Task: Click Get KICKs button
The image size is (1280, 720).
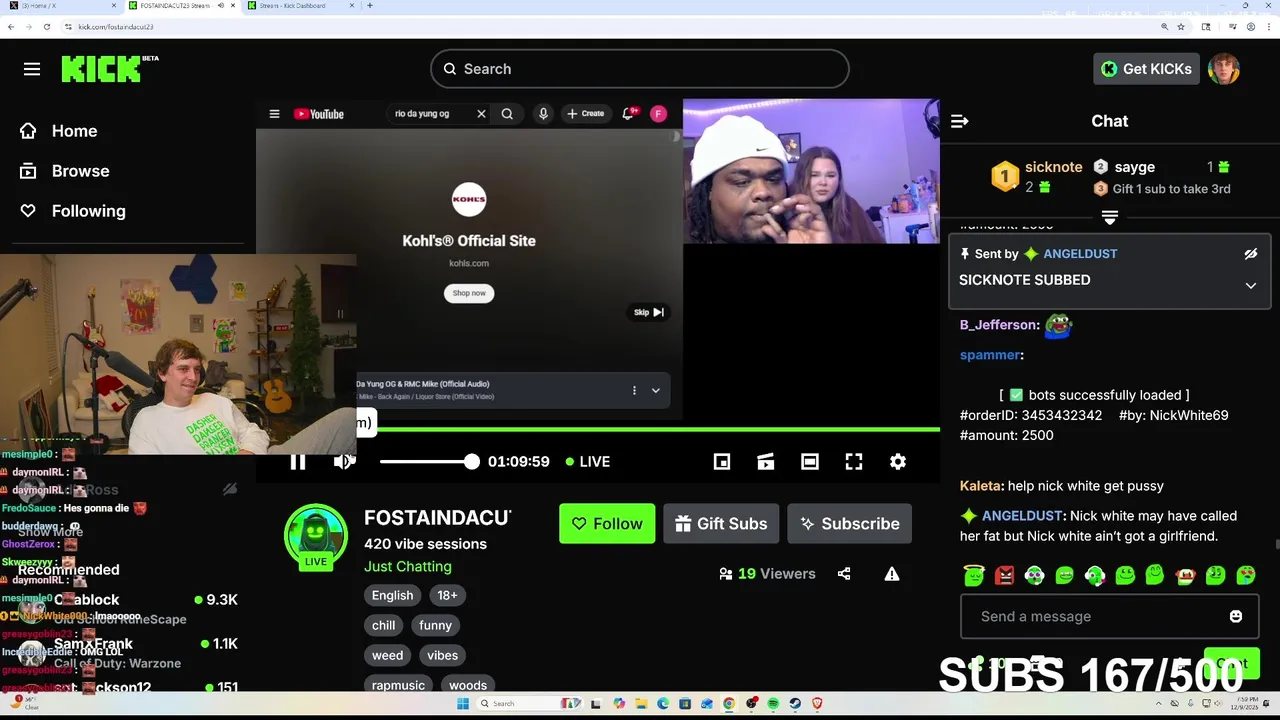Action: (x=1146, y=69)
